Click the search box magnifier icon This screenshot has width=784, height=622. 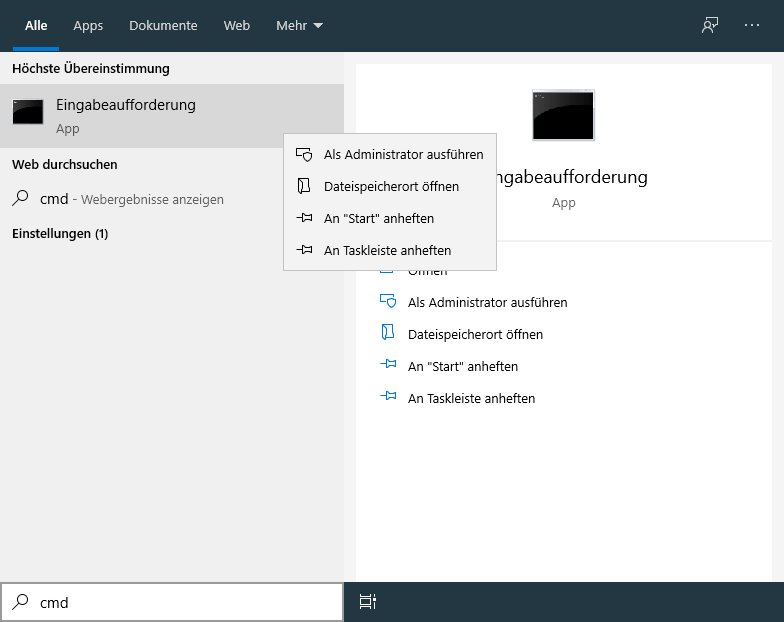[x=20, y=602]
